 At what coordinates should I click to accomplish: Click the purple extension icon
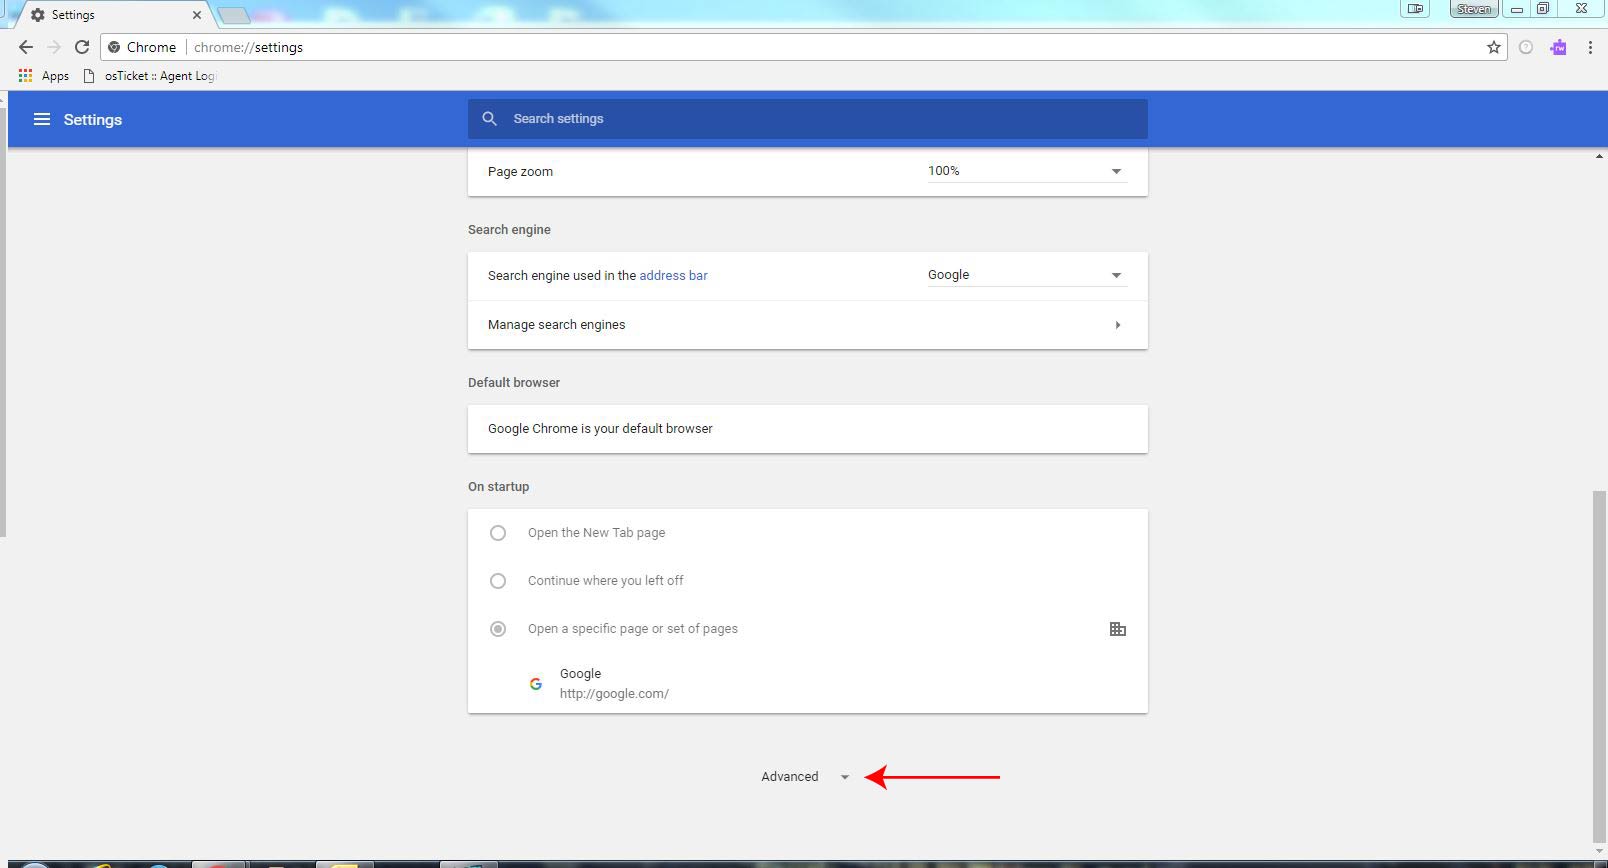1558,47
